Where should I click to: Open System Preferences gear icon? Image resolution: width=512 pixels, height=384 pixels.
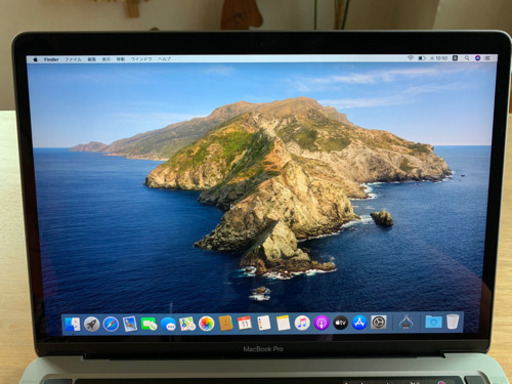[379, 322]
